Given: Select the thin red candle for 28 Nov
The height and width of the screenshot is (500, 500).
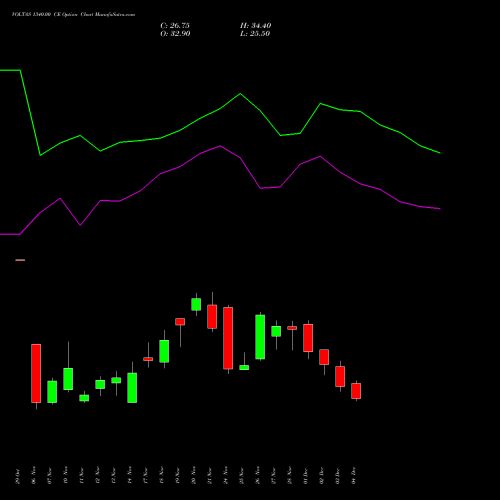Looking at the screenshot, I should 292,328.
